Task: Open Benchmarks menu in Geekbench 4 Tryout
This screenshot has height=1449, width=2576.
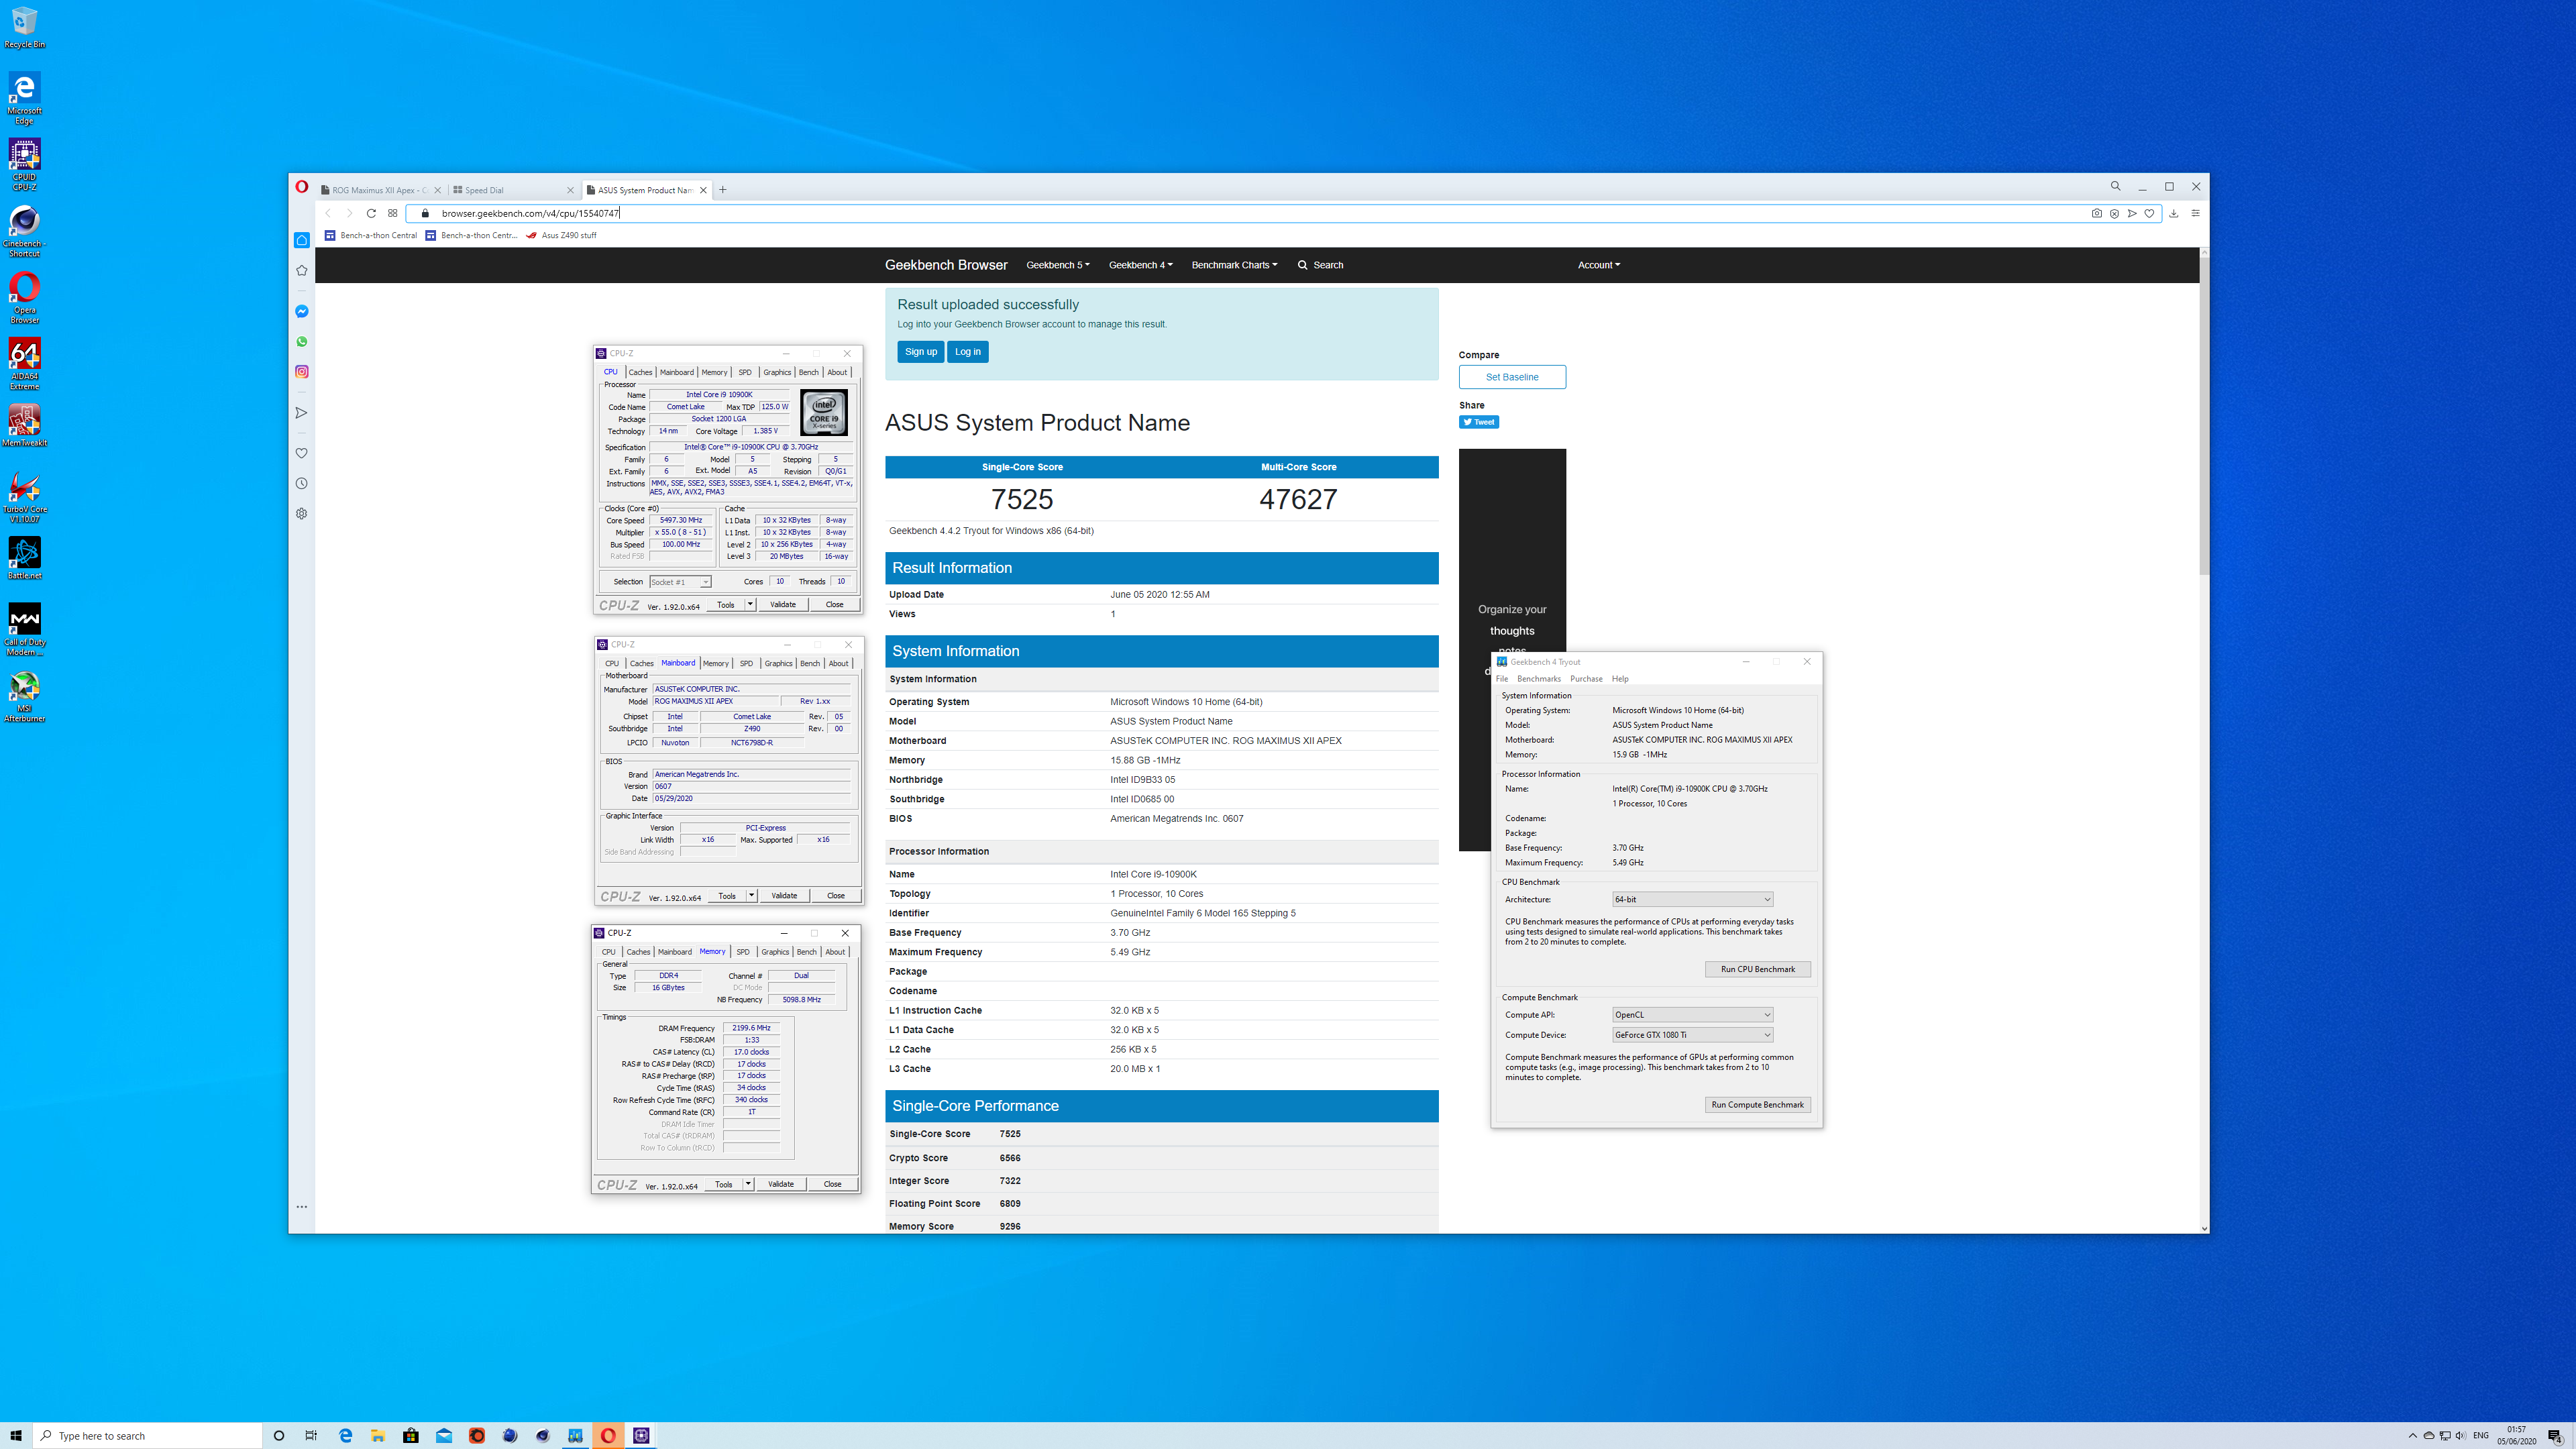Action: (1538, 679)
